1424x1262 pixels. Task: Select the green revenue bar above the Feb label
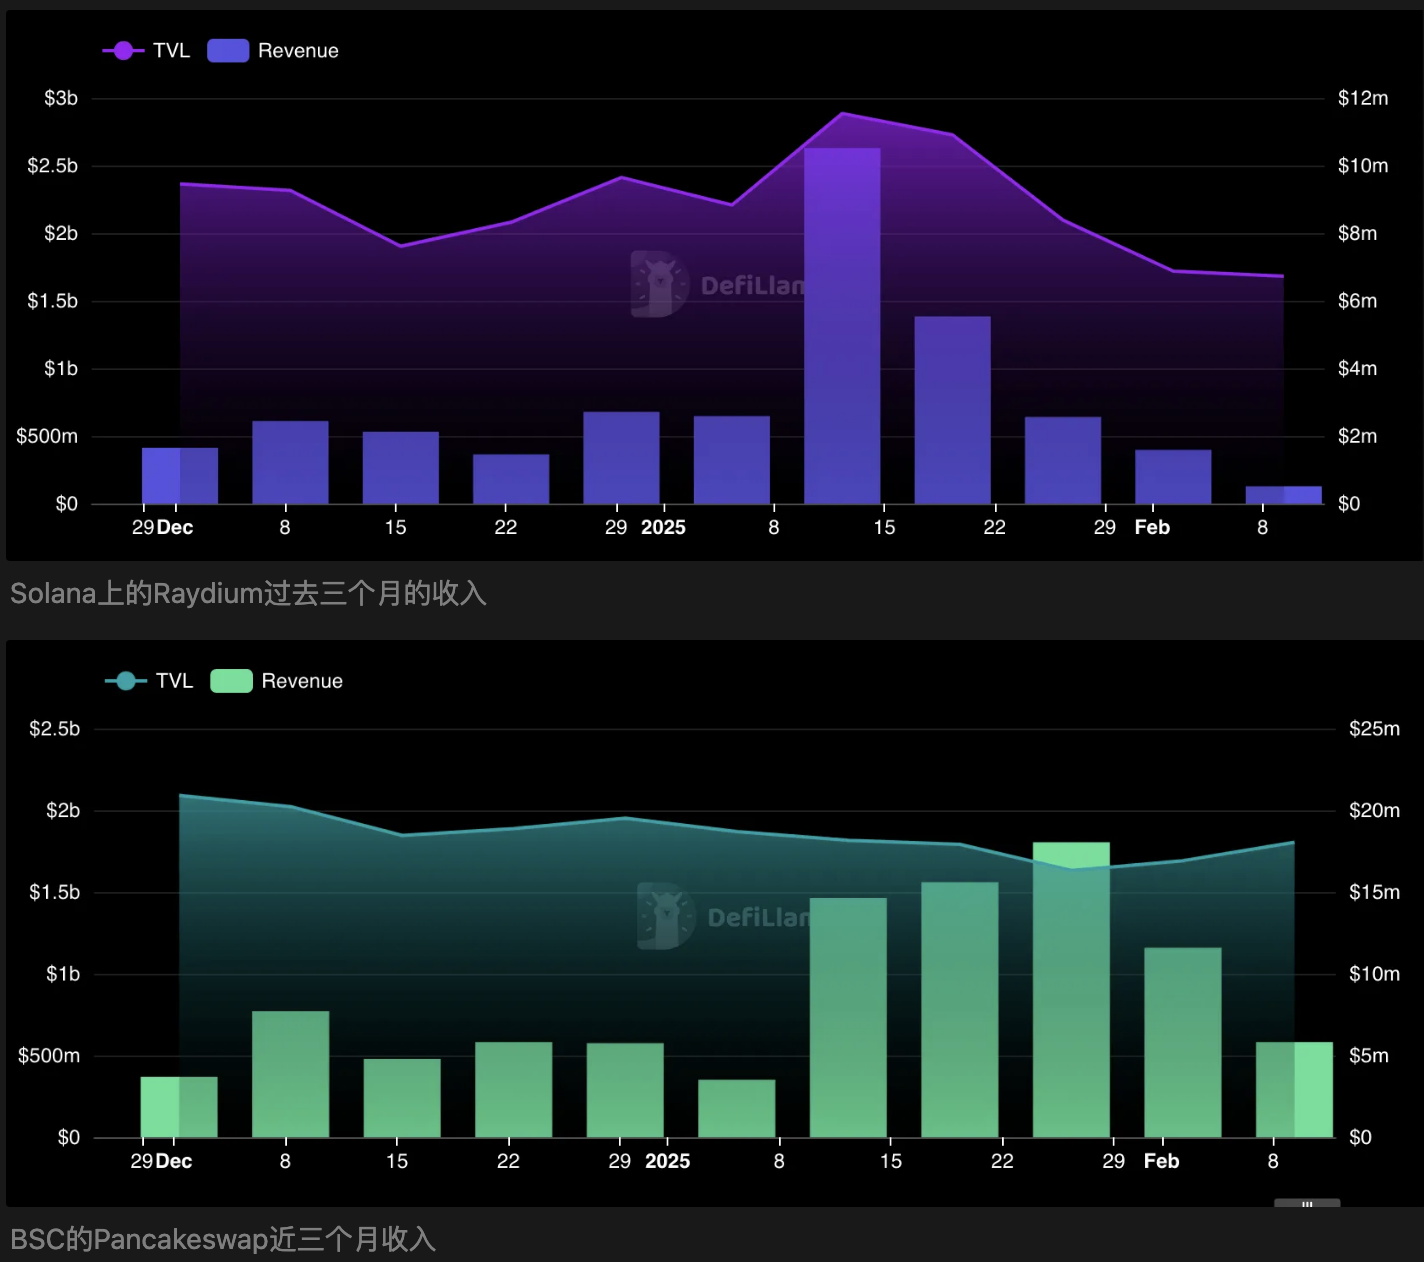[1182, 1042]
